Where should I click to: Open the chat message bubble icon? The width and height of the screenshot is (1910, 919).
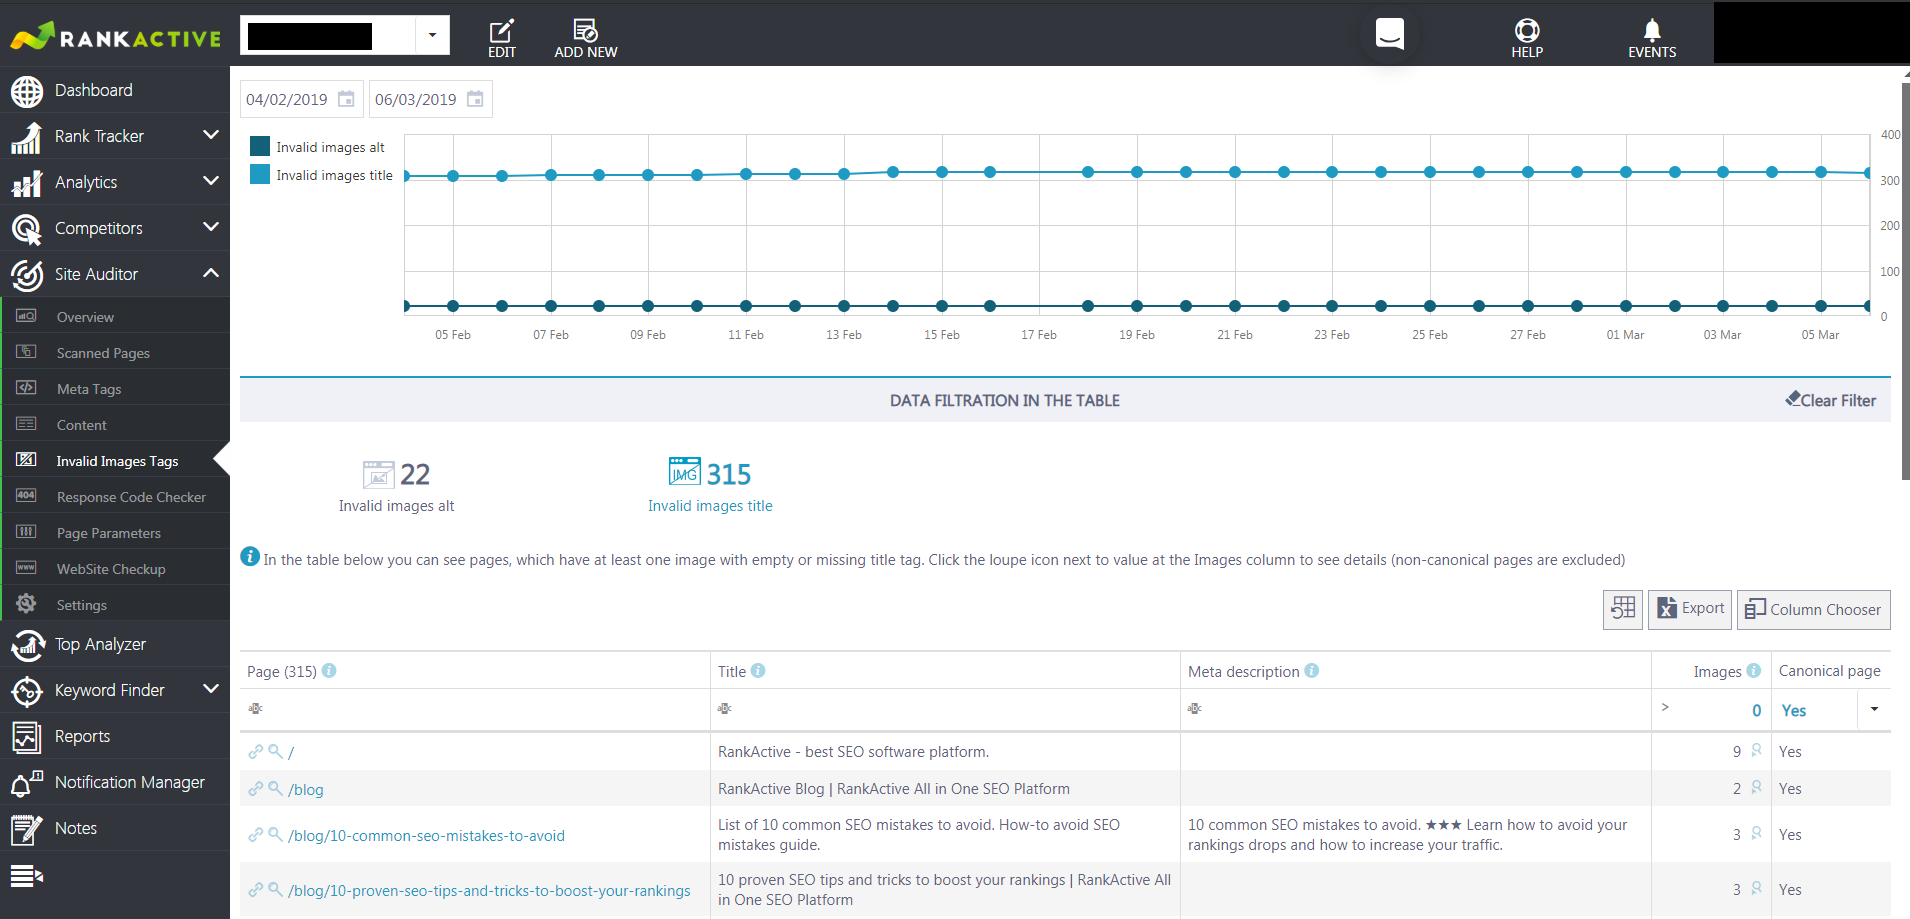coord(1389,33)
